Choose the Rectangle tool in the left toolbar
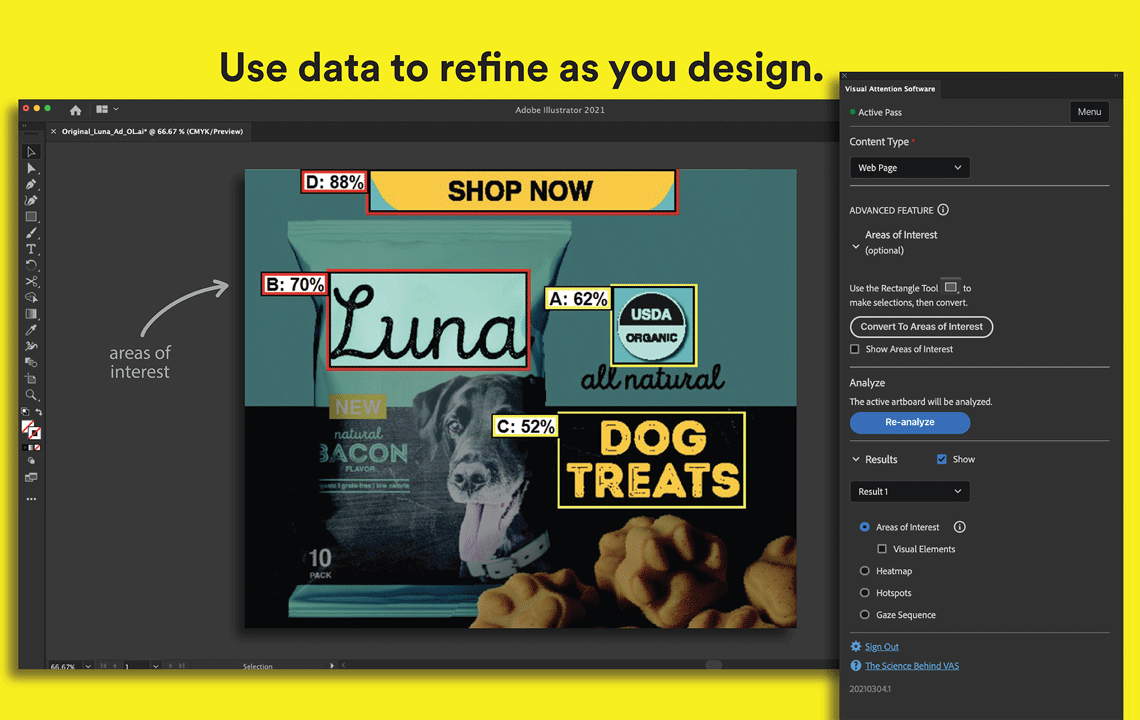The image size is (1140, 720). pos(31,217)
